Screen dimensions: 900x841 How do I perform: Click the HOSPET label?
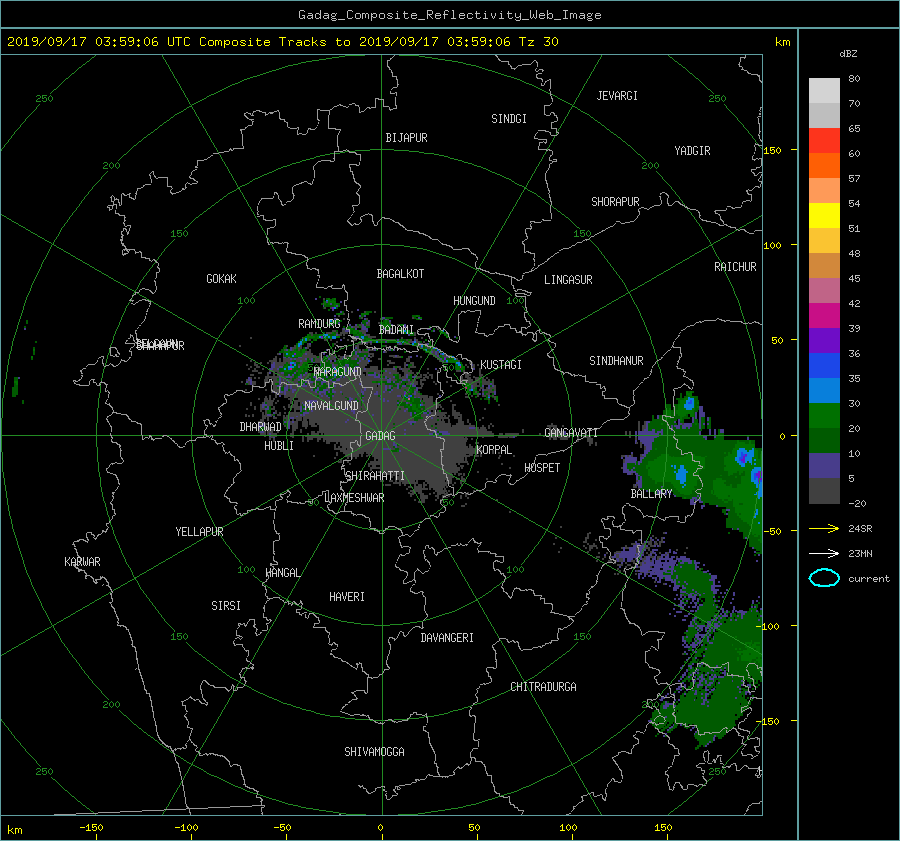542,468
